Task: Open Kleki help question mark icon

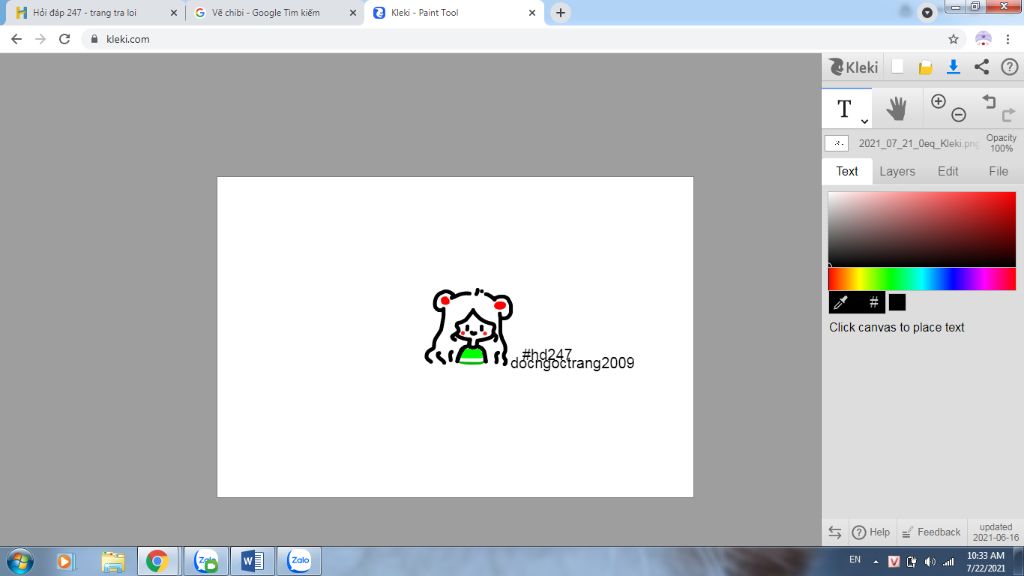Action: point(1010,67)
